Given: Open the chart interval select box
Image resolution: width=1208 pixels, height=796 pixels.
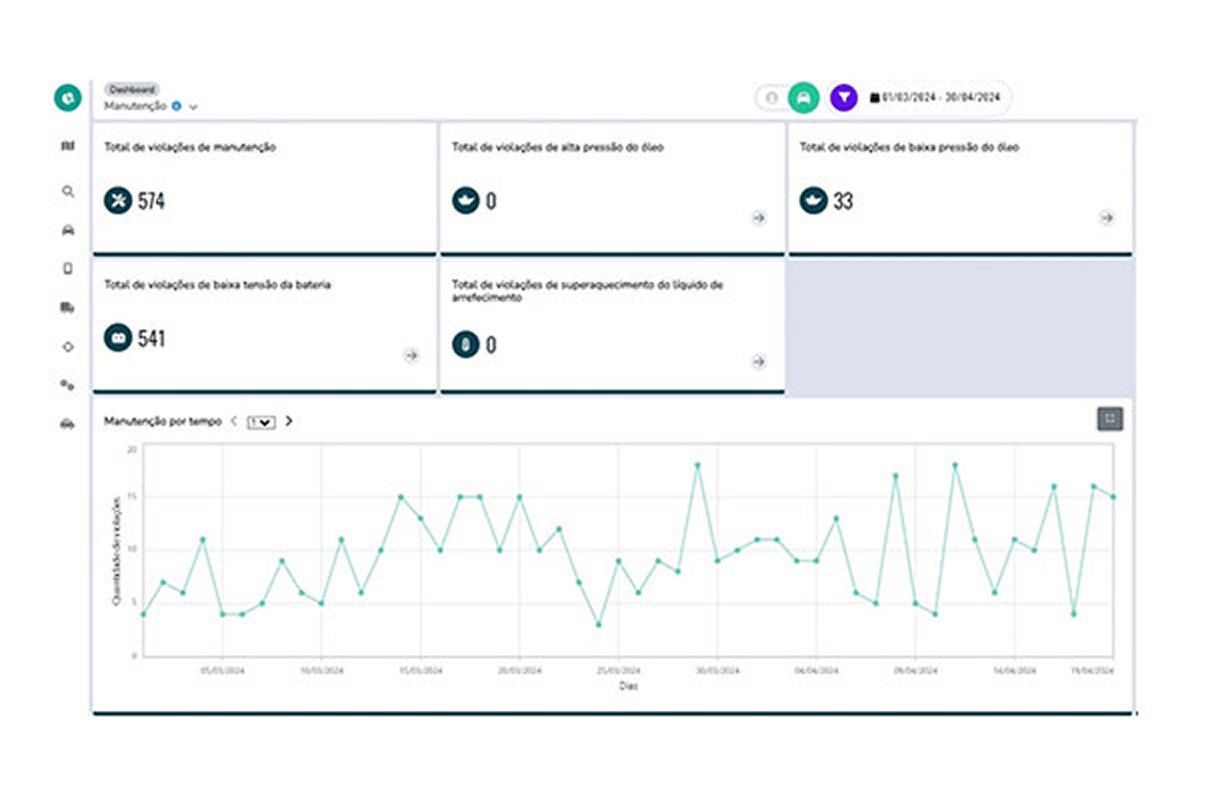Looking at the screenshot, I should pyautogui.click(x=261, y=422).
